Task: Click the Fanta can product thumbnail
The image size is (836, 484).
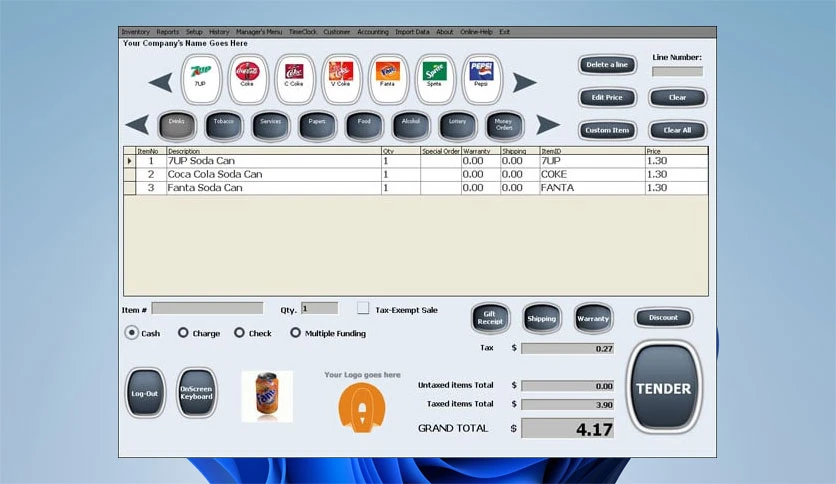Action: (x=267, y=396)
